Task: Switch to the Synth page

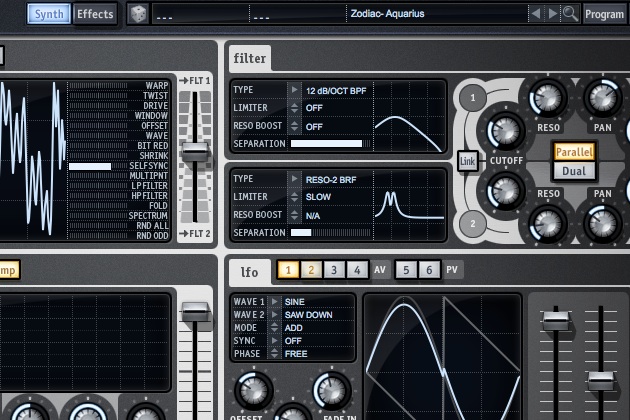Action: pos(49,14)
